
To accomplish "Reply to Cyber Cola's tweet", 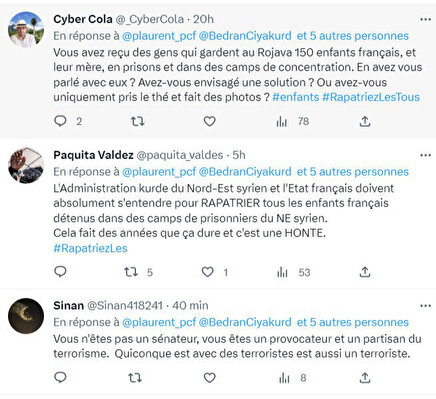I will point(60,121).
